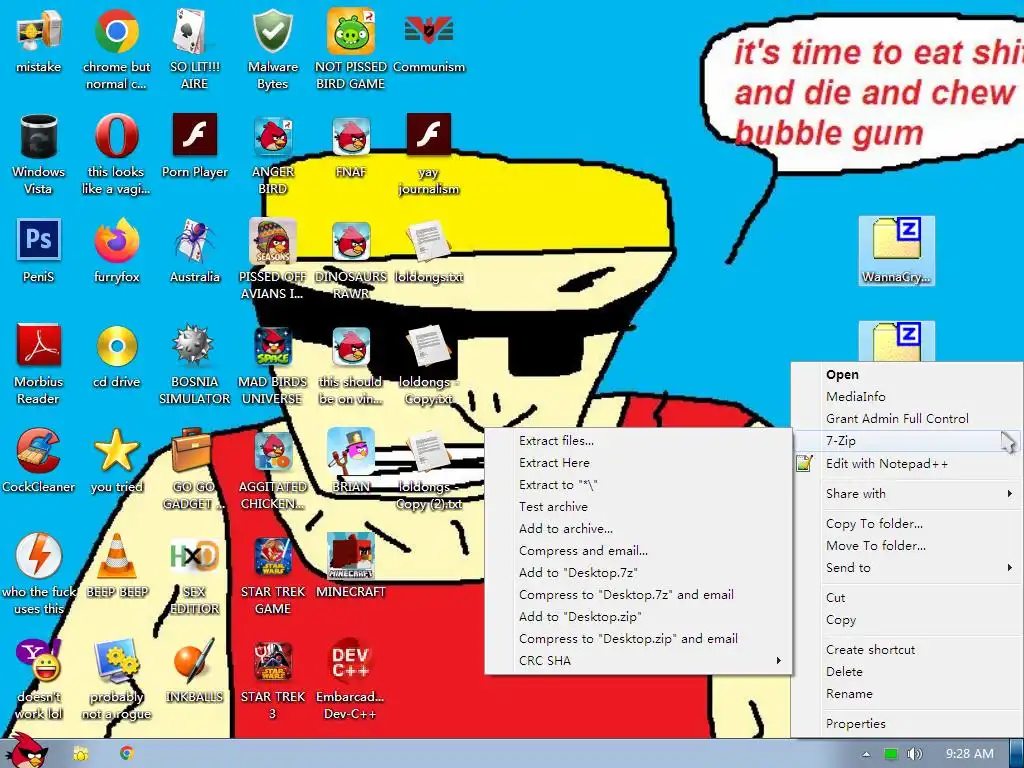This screenshot has width=1024, height=768.
Task: Choose 'Compress to "Desktop.zip" and email'
Action: pyautogui.click(x=639, y=639)
